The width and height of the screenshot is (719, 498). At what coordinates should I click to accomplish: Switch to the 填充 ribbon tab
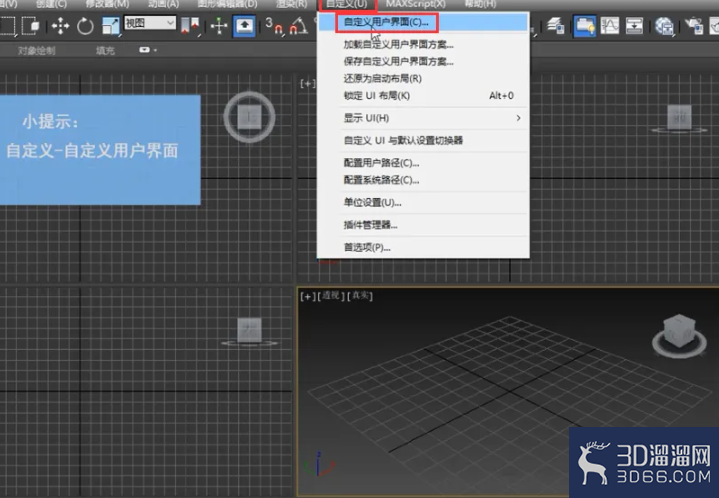click(105, 50)
